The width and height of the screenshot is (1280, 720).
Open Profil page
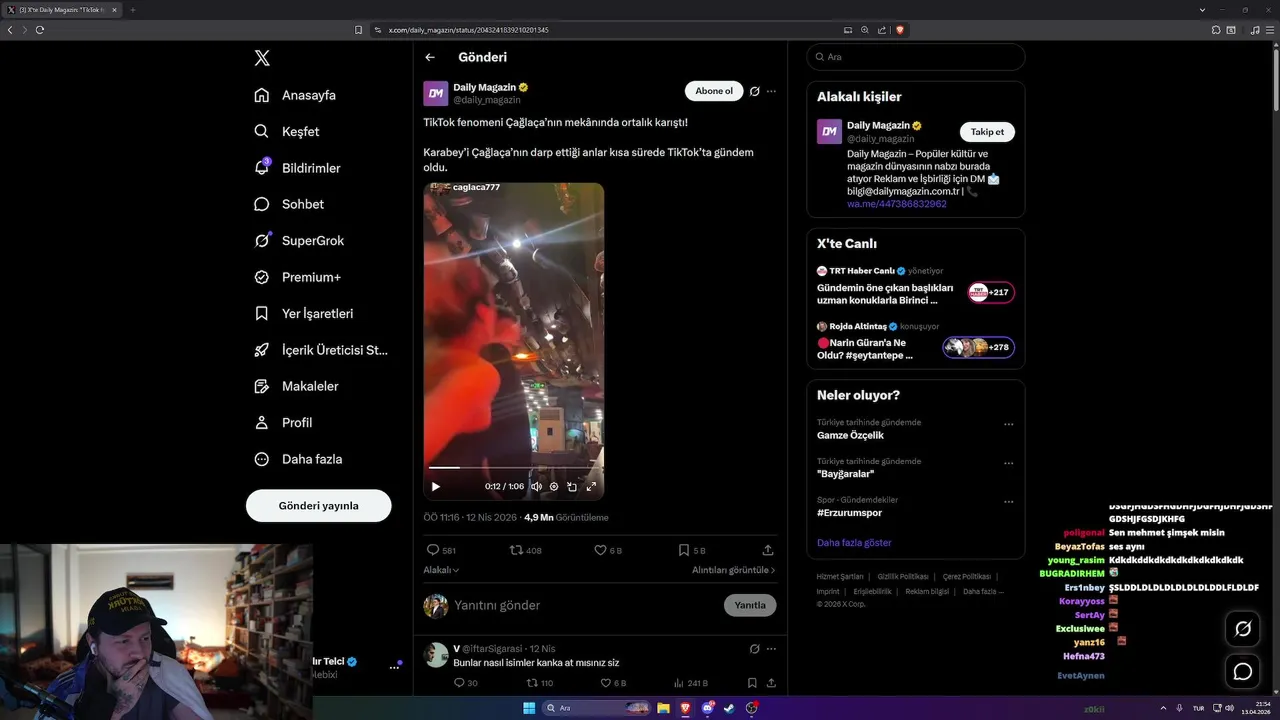[x=283, y=422]
